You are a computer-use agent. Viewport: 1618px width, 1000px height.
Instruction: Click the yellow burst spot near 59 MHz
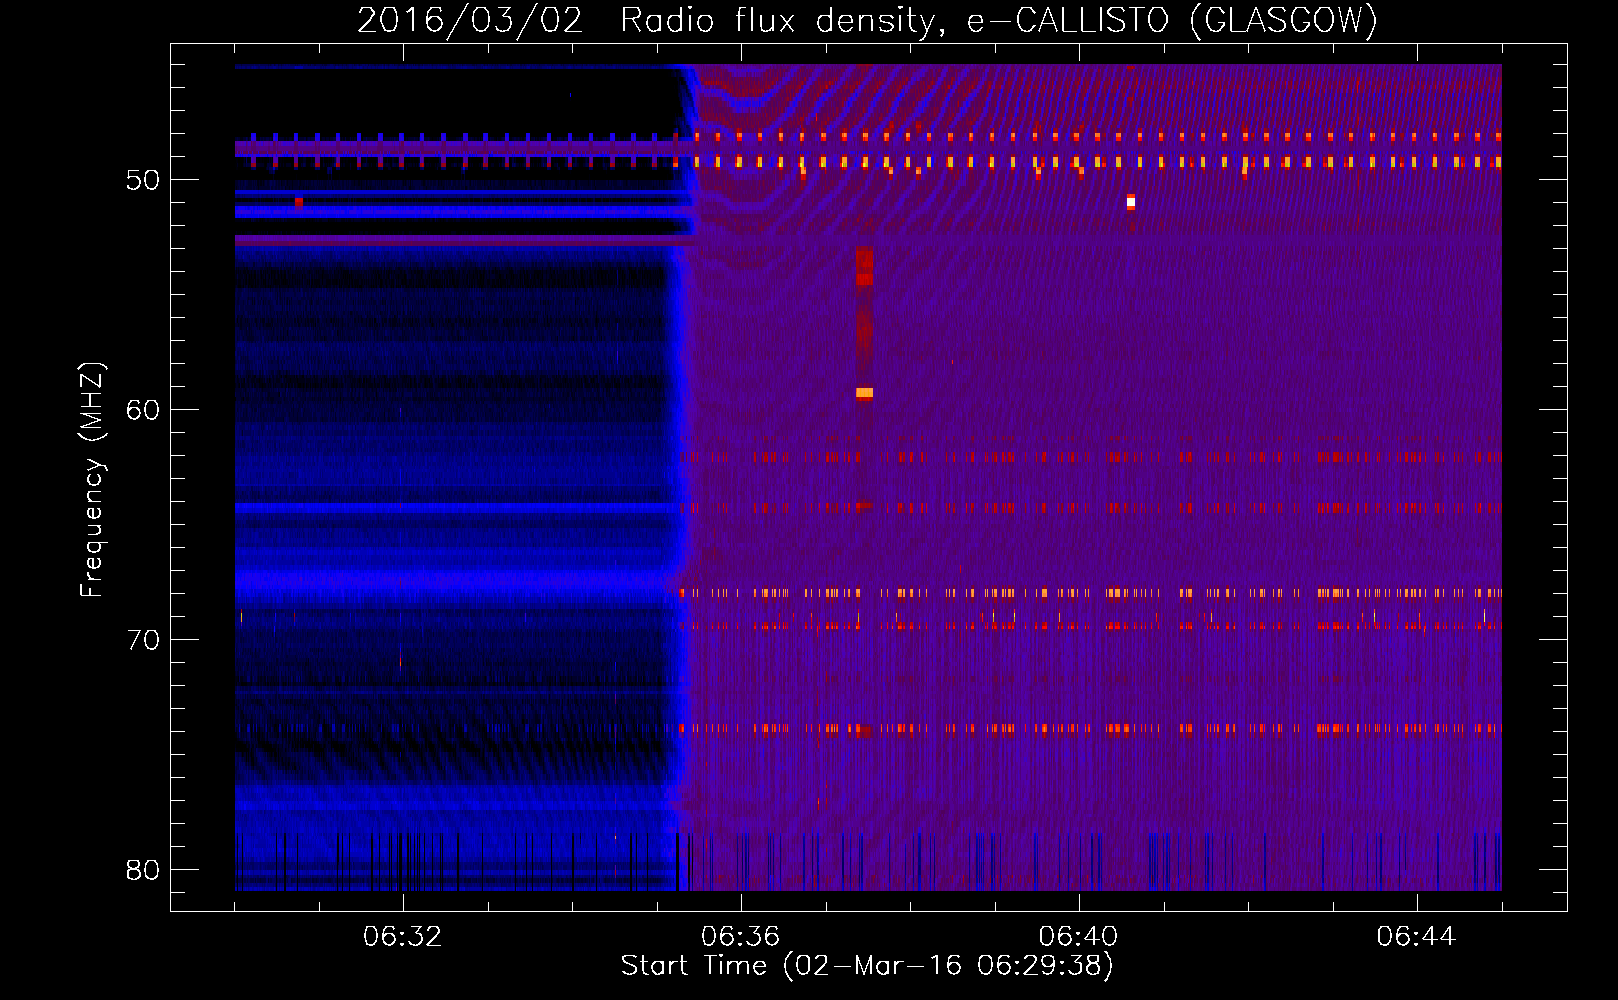(x=864, y=393)
